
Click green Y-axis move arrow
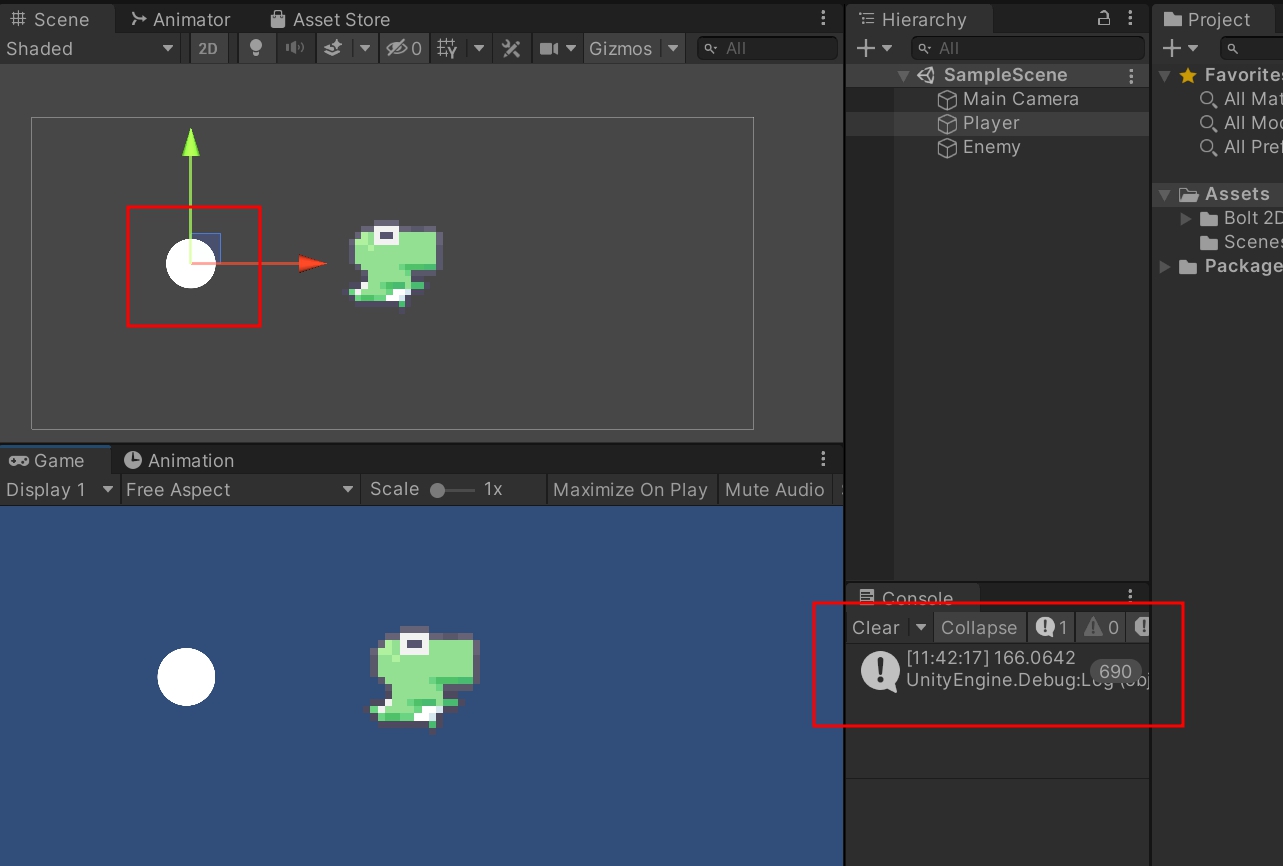[191, 142]
